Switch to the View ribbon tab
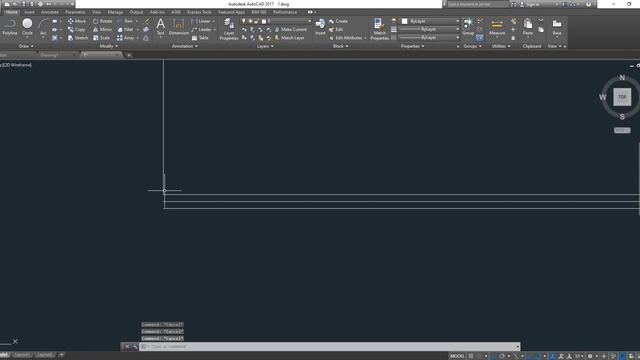The image size is (640, 360). (x=96, y=12)
